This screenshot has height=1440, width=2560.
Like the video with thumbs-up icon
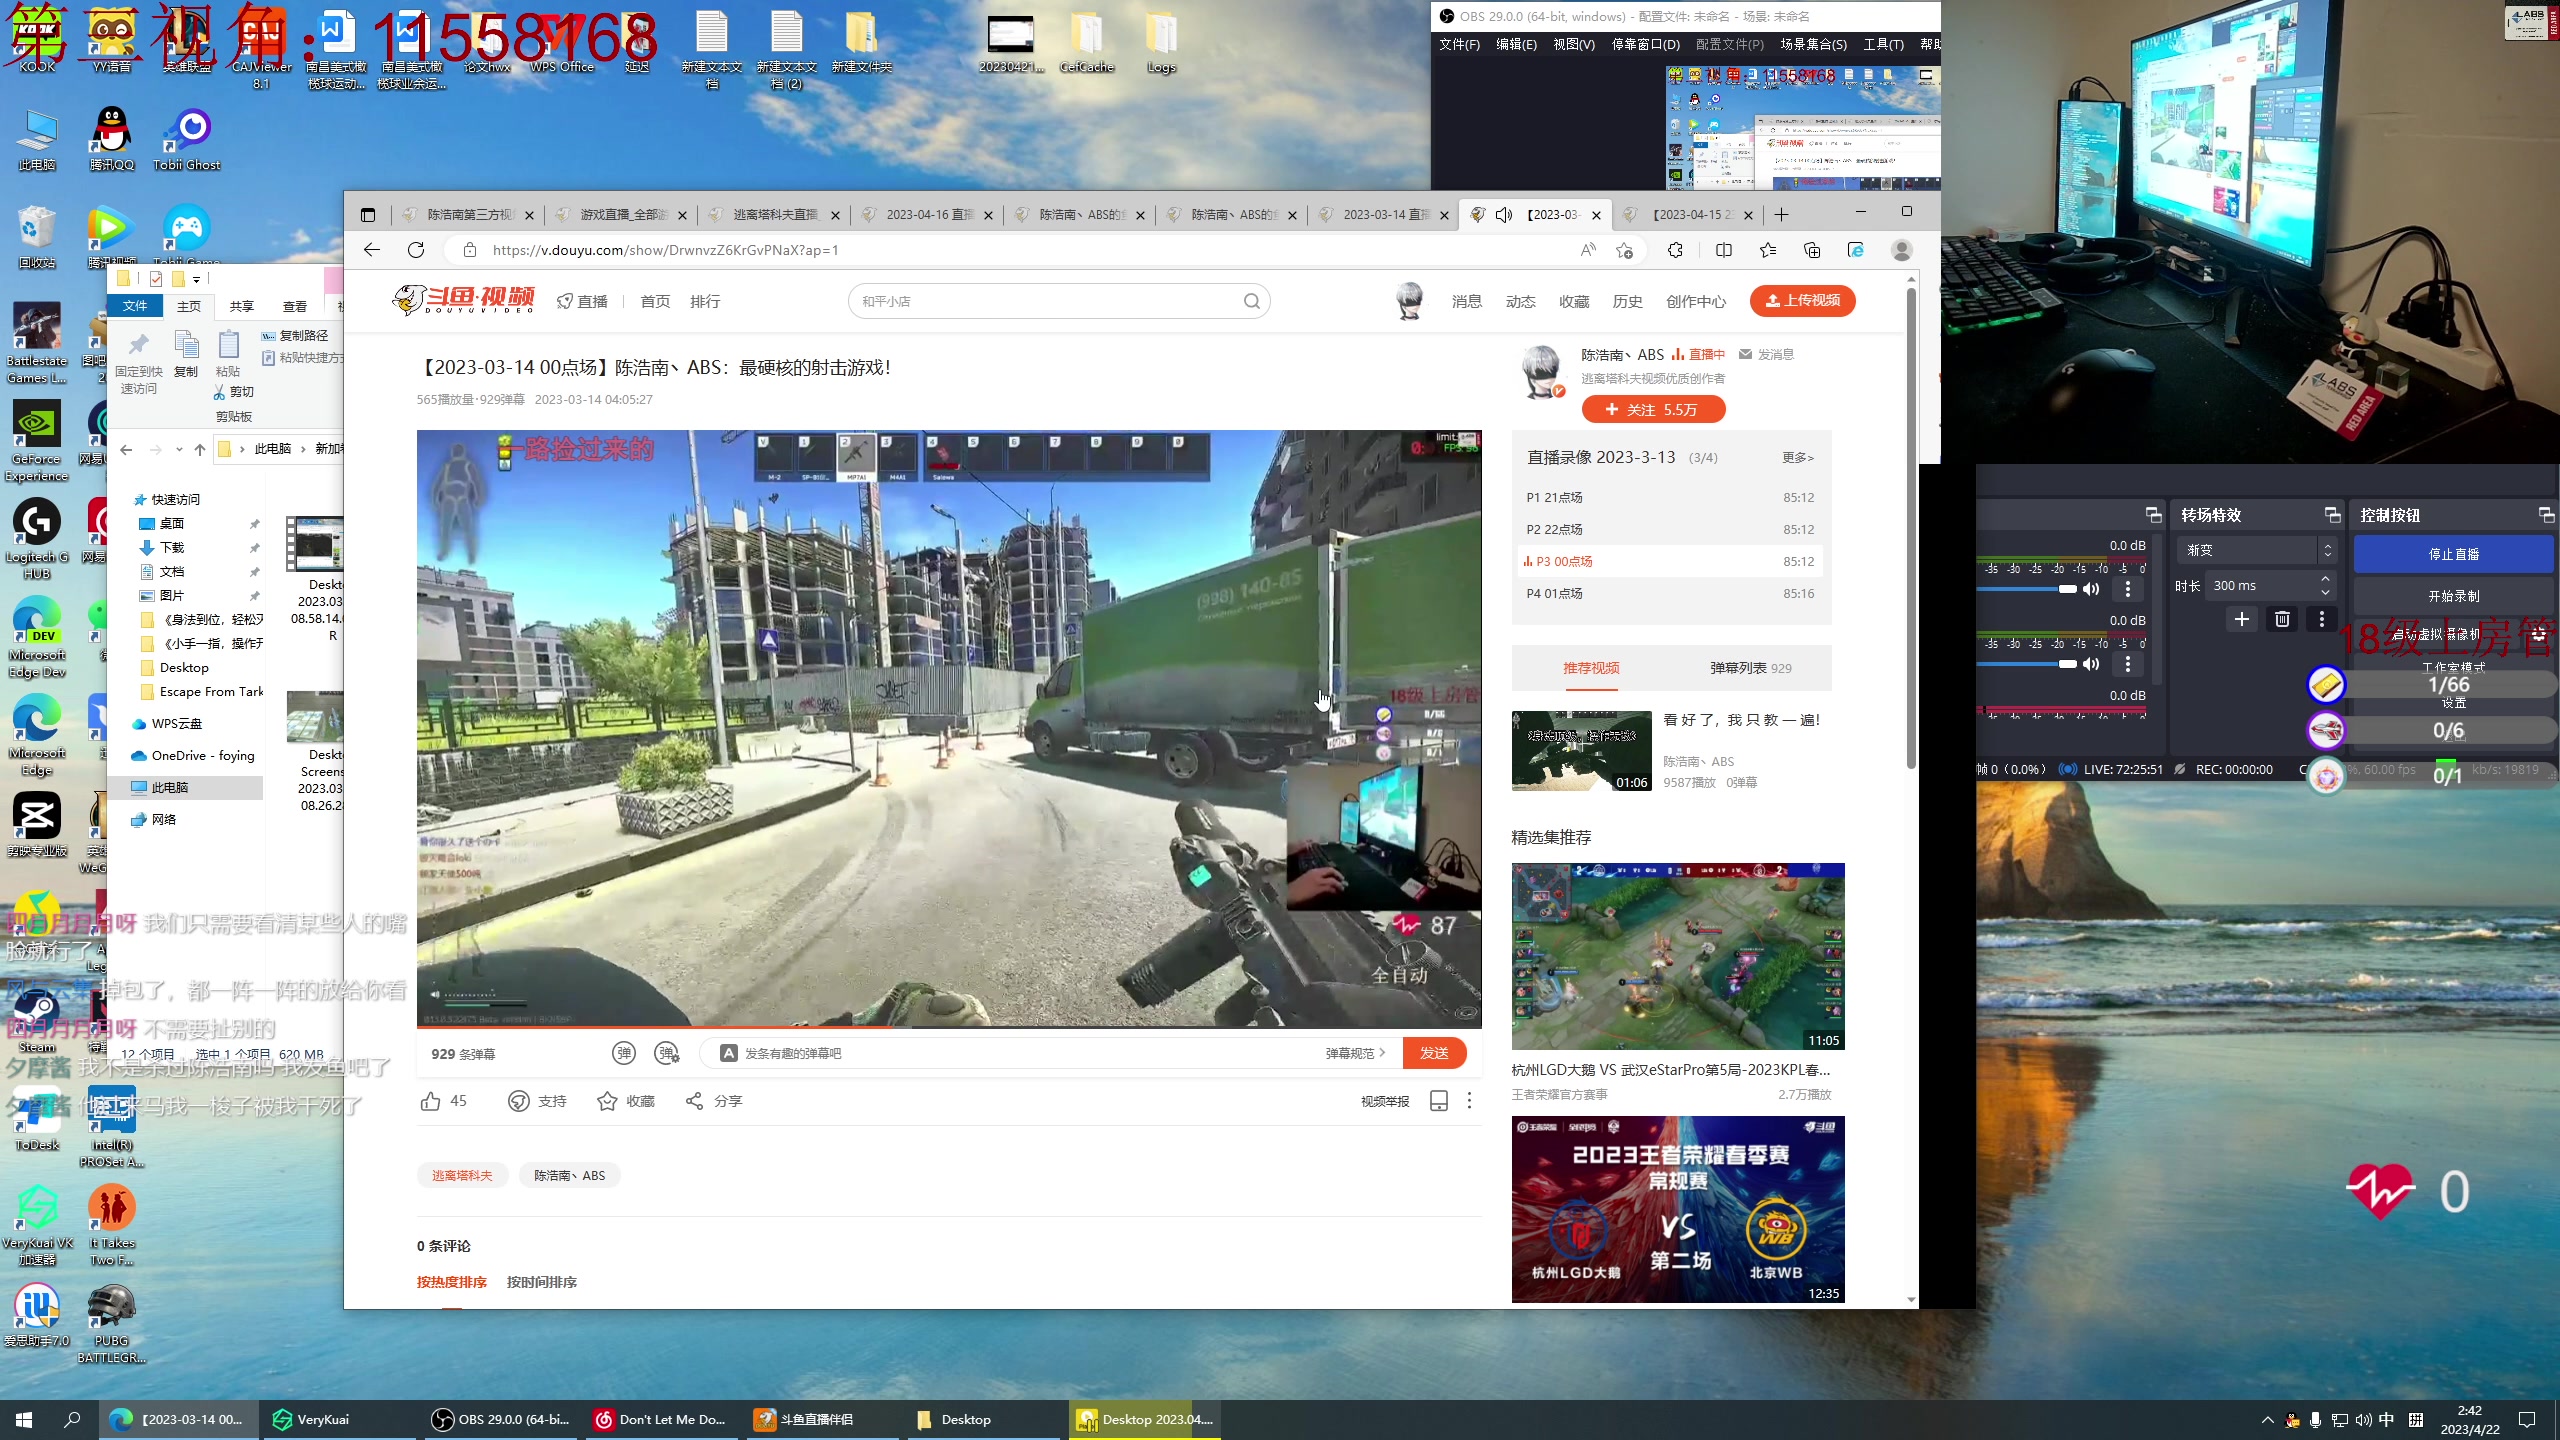coord(431,1101)
